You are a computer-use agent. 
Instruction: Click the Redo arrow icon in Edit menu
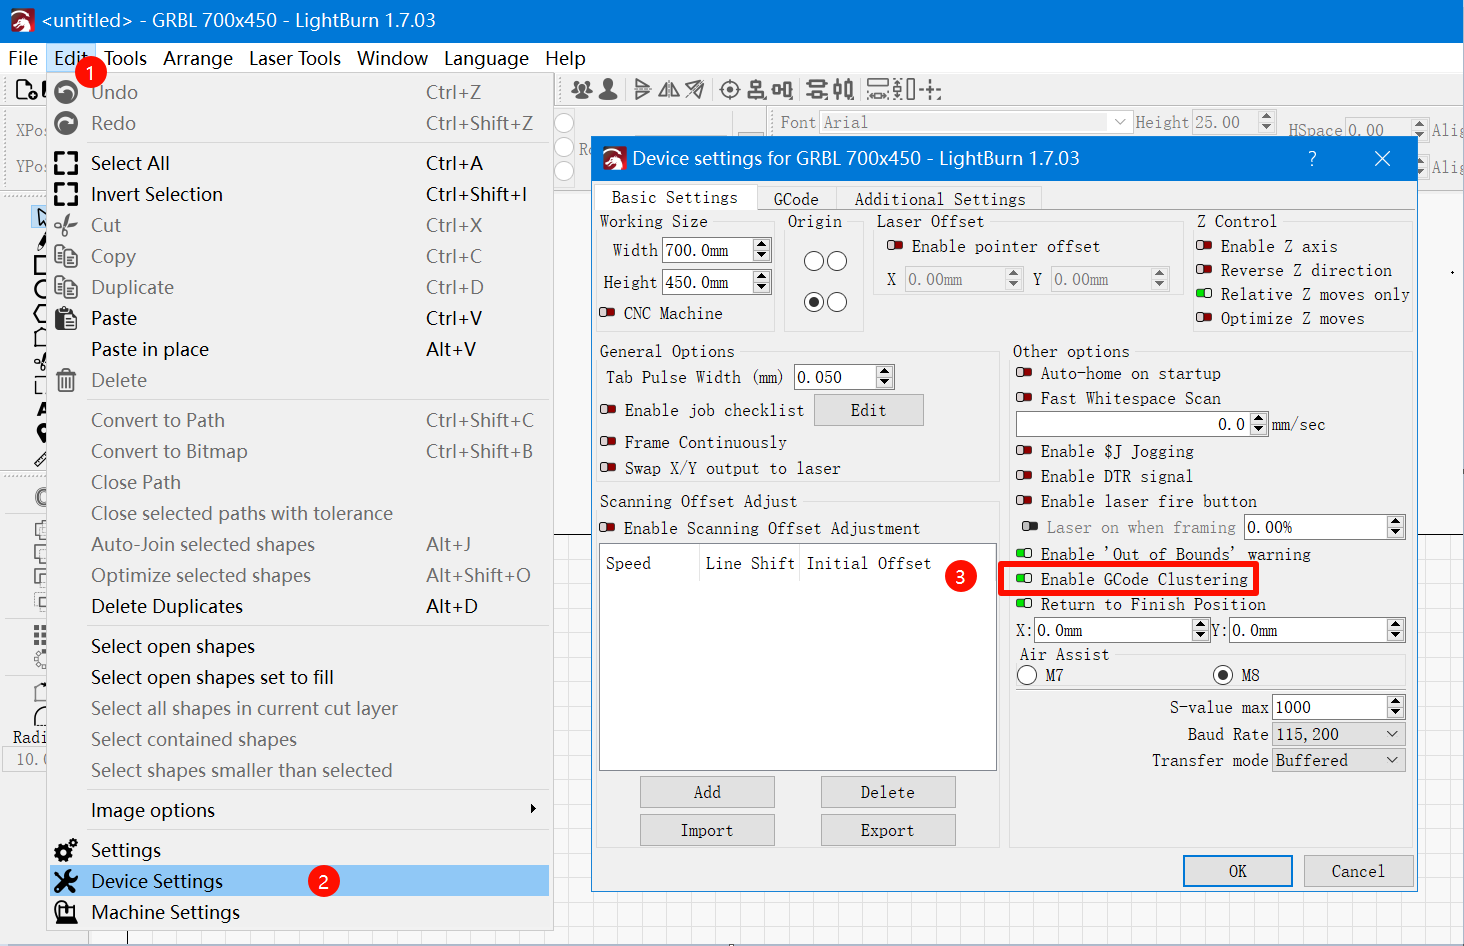pyautogui.click(x=66, y=123)
